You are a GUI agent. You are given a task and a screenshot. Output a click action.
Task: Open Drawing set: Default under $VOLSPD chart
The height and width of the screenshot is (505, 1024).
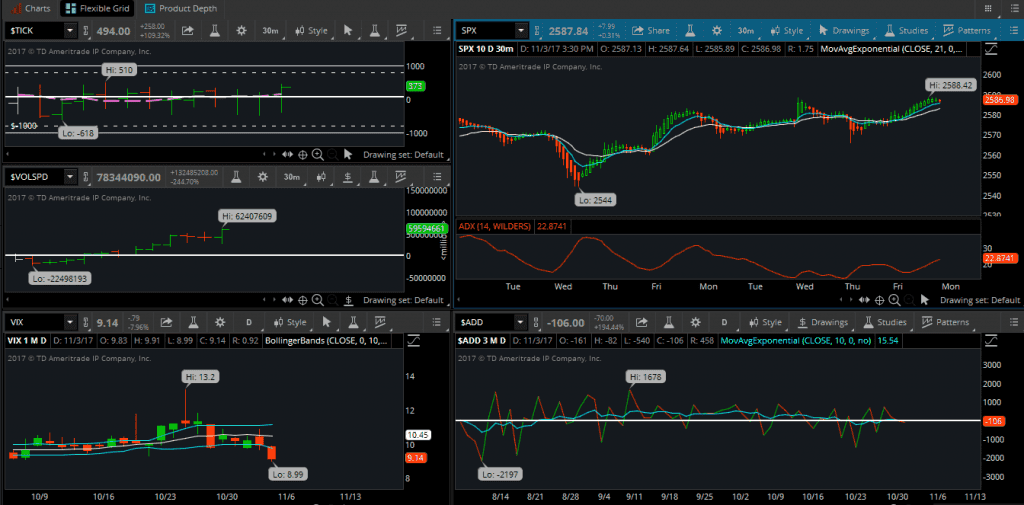click(x=403, y=300)
